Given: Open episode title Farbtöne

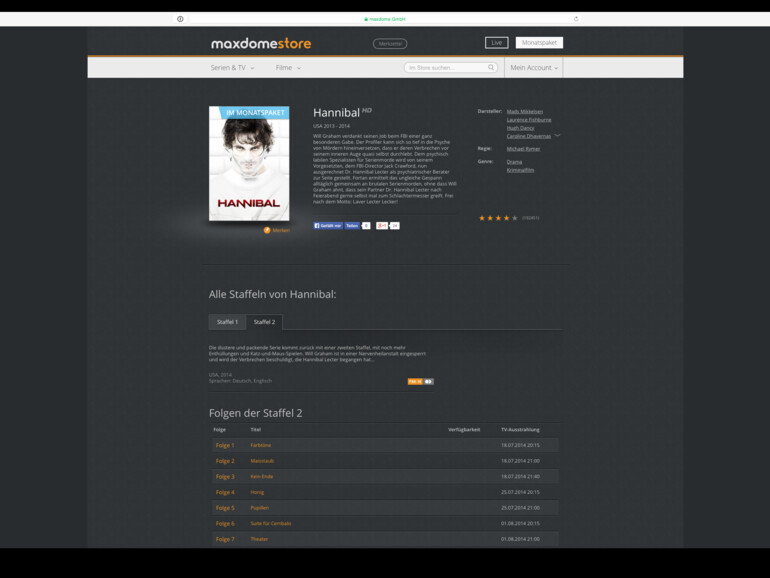Looking at the screenshot, I should 260,445.
